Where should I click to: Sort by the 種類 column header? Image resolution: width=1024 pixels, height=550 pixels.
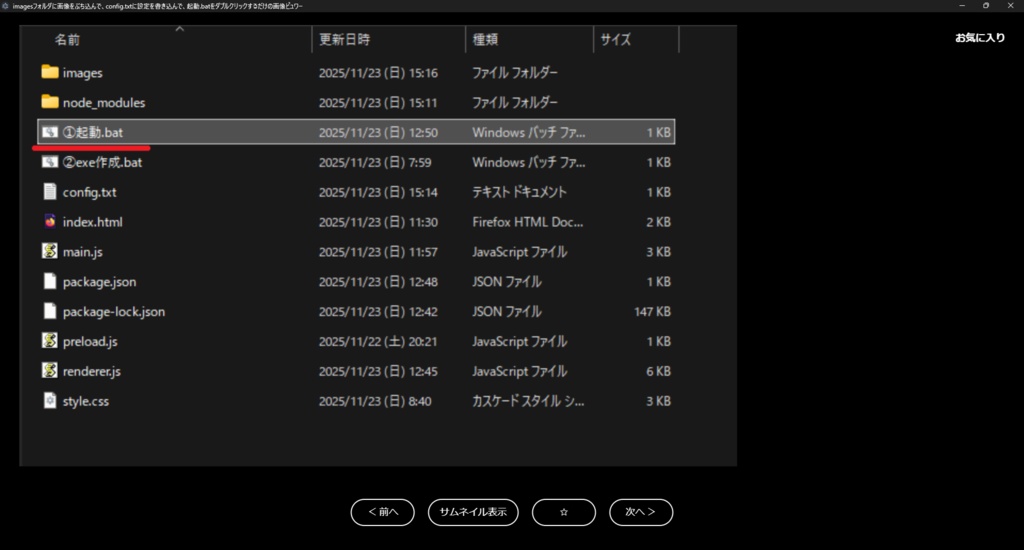click(x=485, y=40)
